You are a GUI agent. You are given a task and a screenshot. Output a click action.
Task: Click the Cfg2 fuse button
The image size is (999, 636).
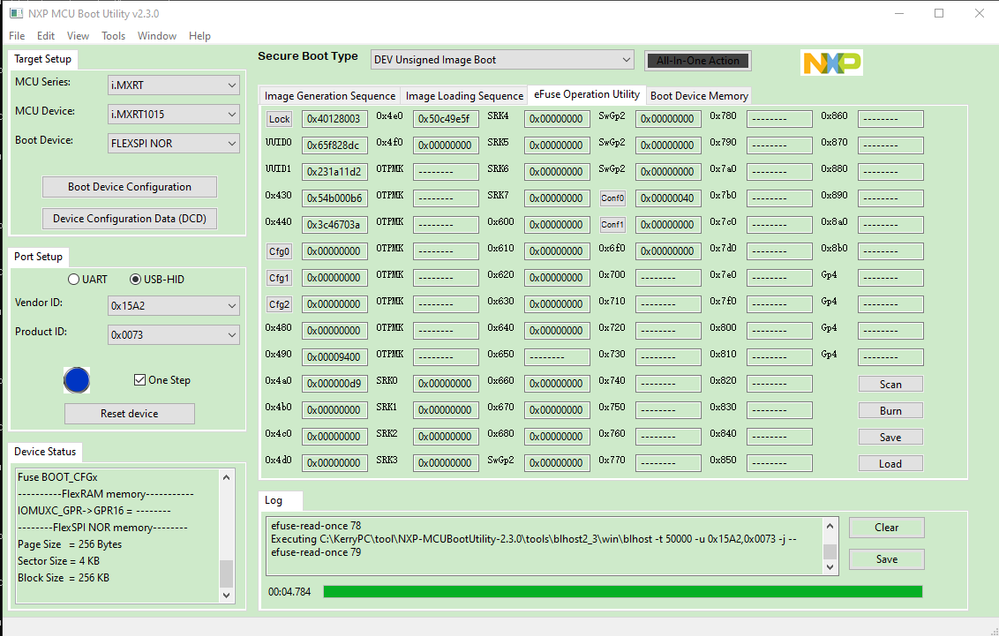(279, 305)
